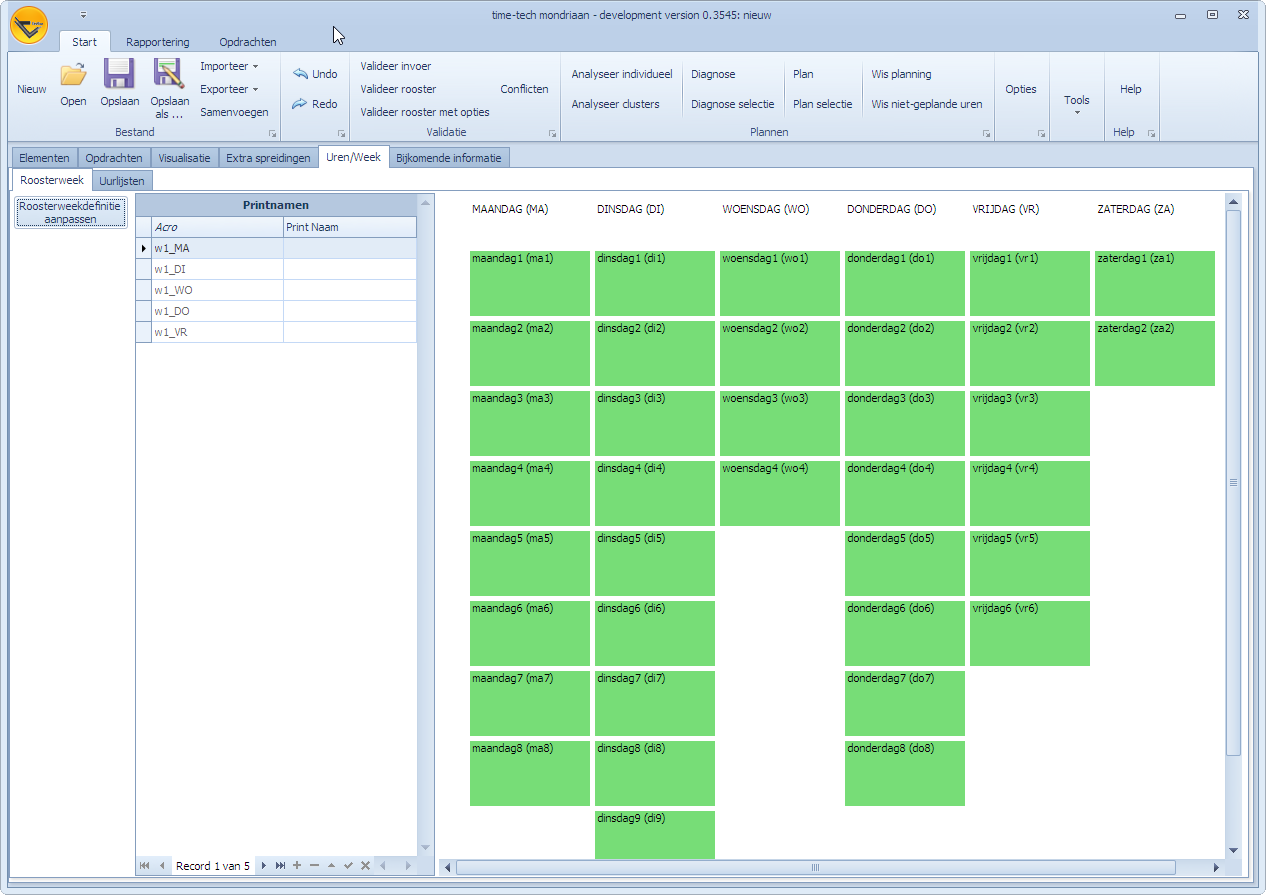Expand the Importeer dropdown
Image resolution: width=1266 pixels, height=895 pixels.
click(x=229, y=66)
